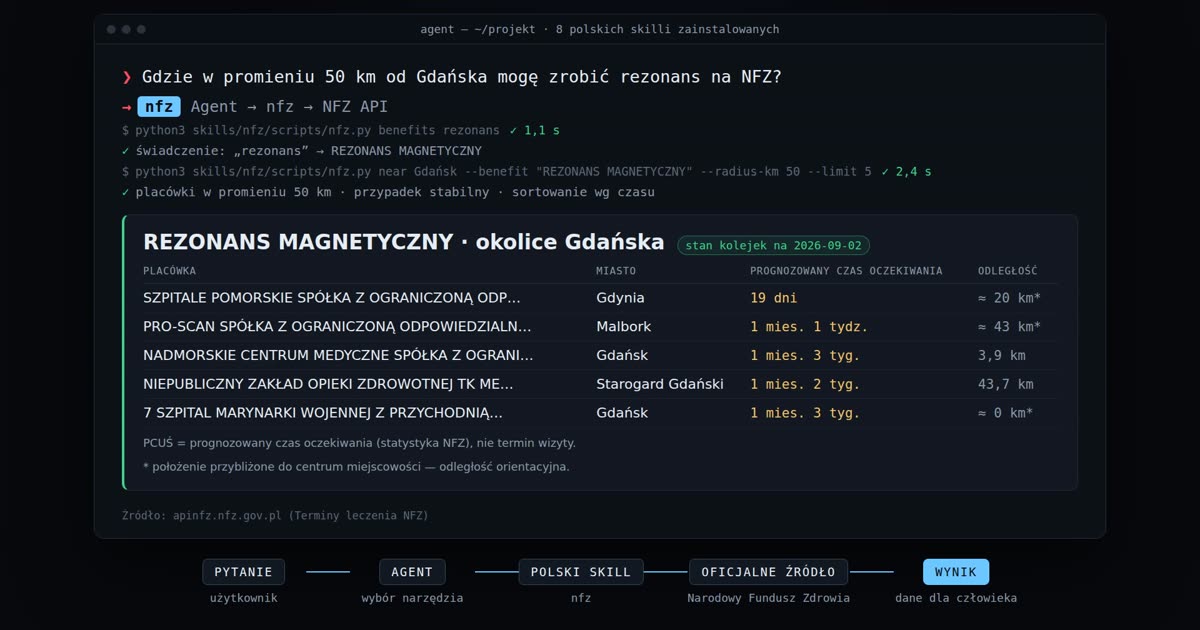Viewport: 1200px width, 630px height.
Task: Select the 7 SZPITAL MARYNARKI WOJENNEJ row name
Action: 323,413
